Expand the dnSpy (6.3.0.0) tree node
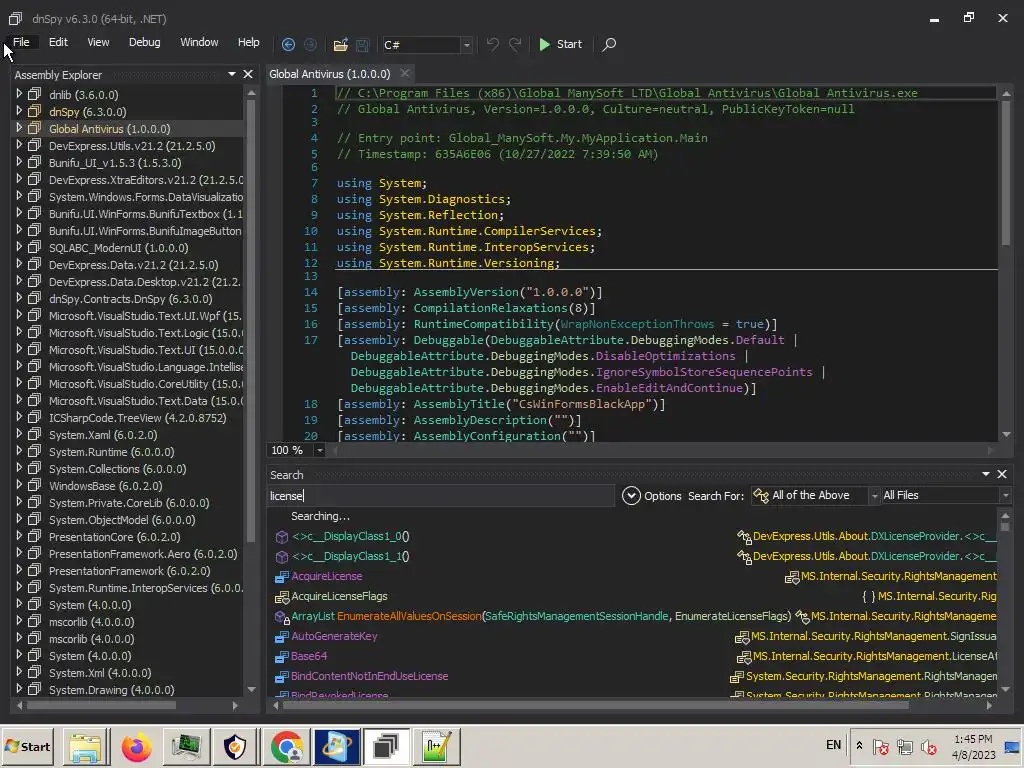Screen dimensions: 1024x768 coord(19,111)
